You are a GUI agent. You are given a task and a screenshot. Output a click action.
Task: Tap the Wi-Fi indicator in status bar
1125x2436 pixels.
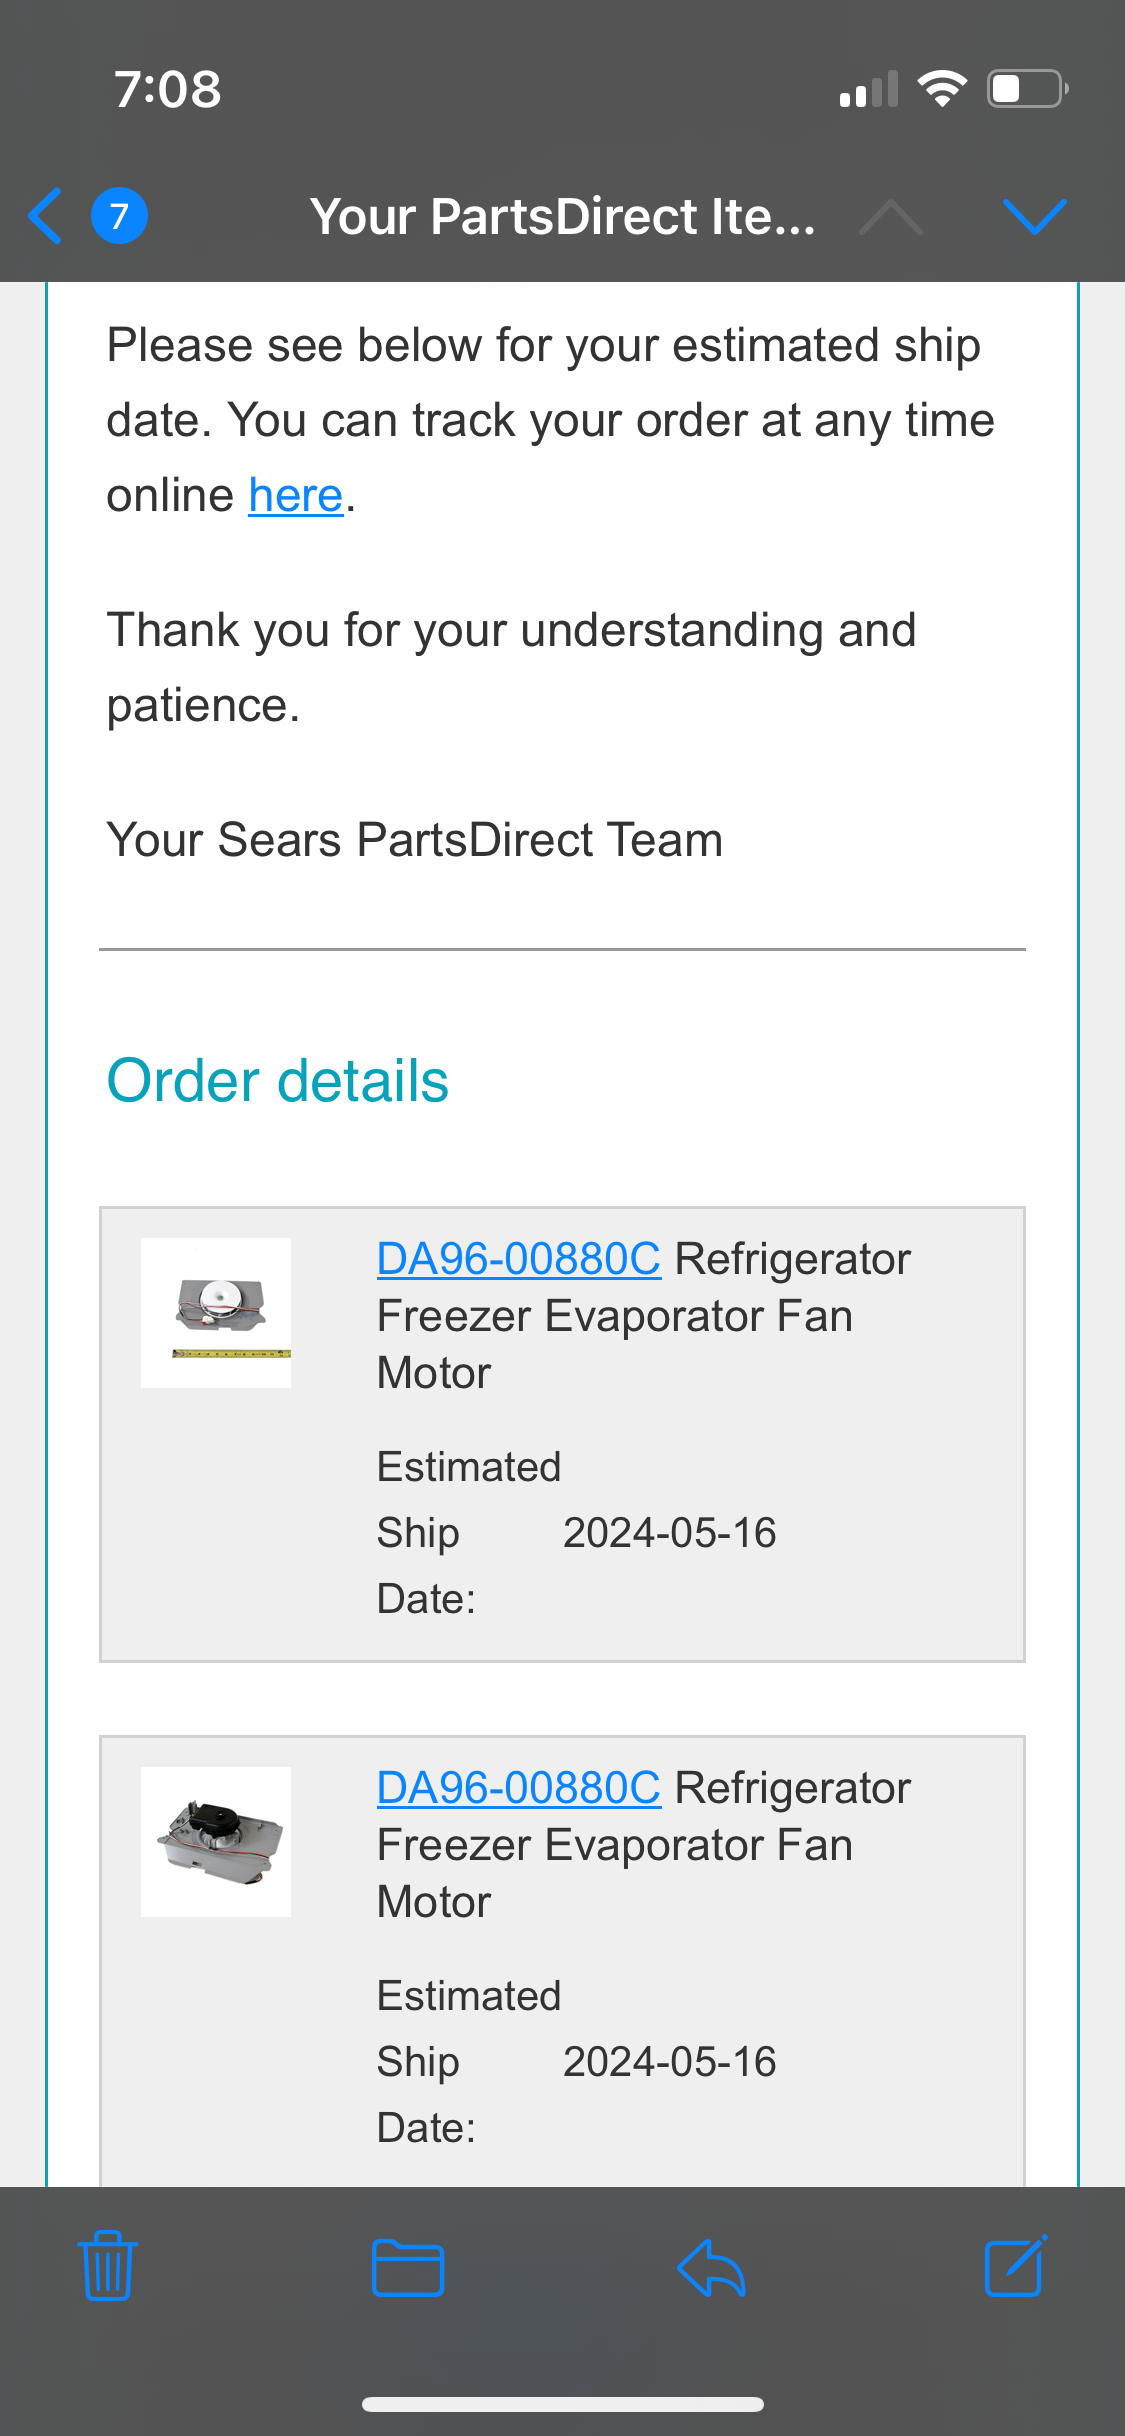941,89
